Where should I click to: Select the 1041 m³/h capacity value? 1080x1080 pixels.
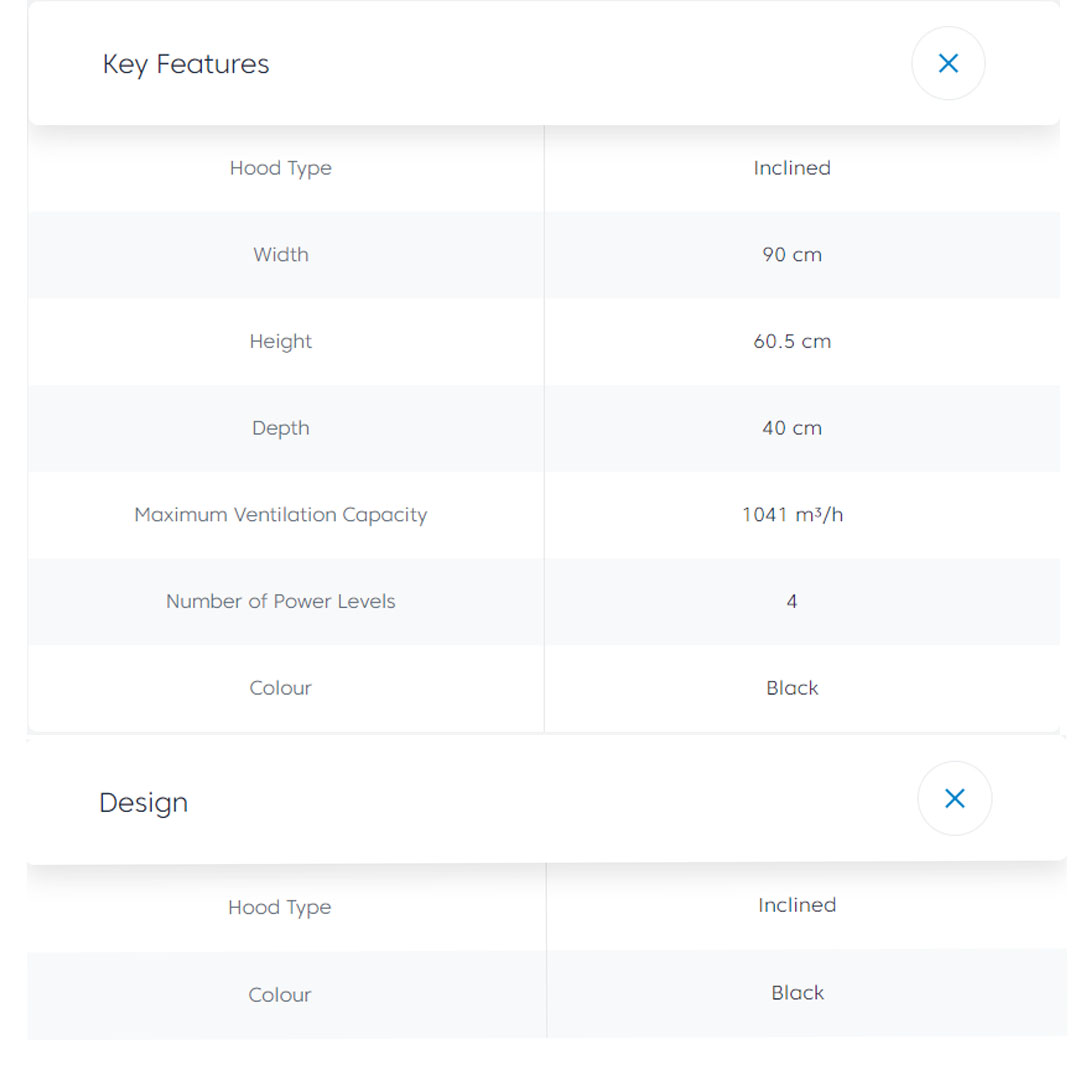[x=791, y=515]
